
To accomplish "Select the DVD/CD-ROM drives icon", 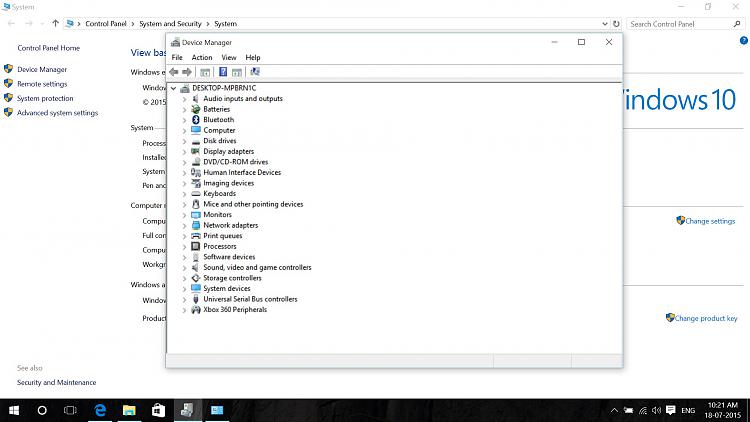I will (196, 162).
